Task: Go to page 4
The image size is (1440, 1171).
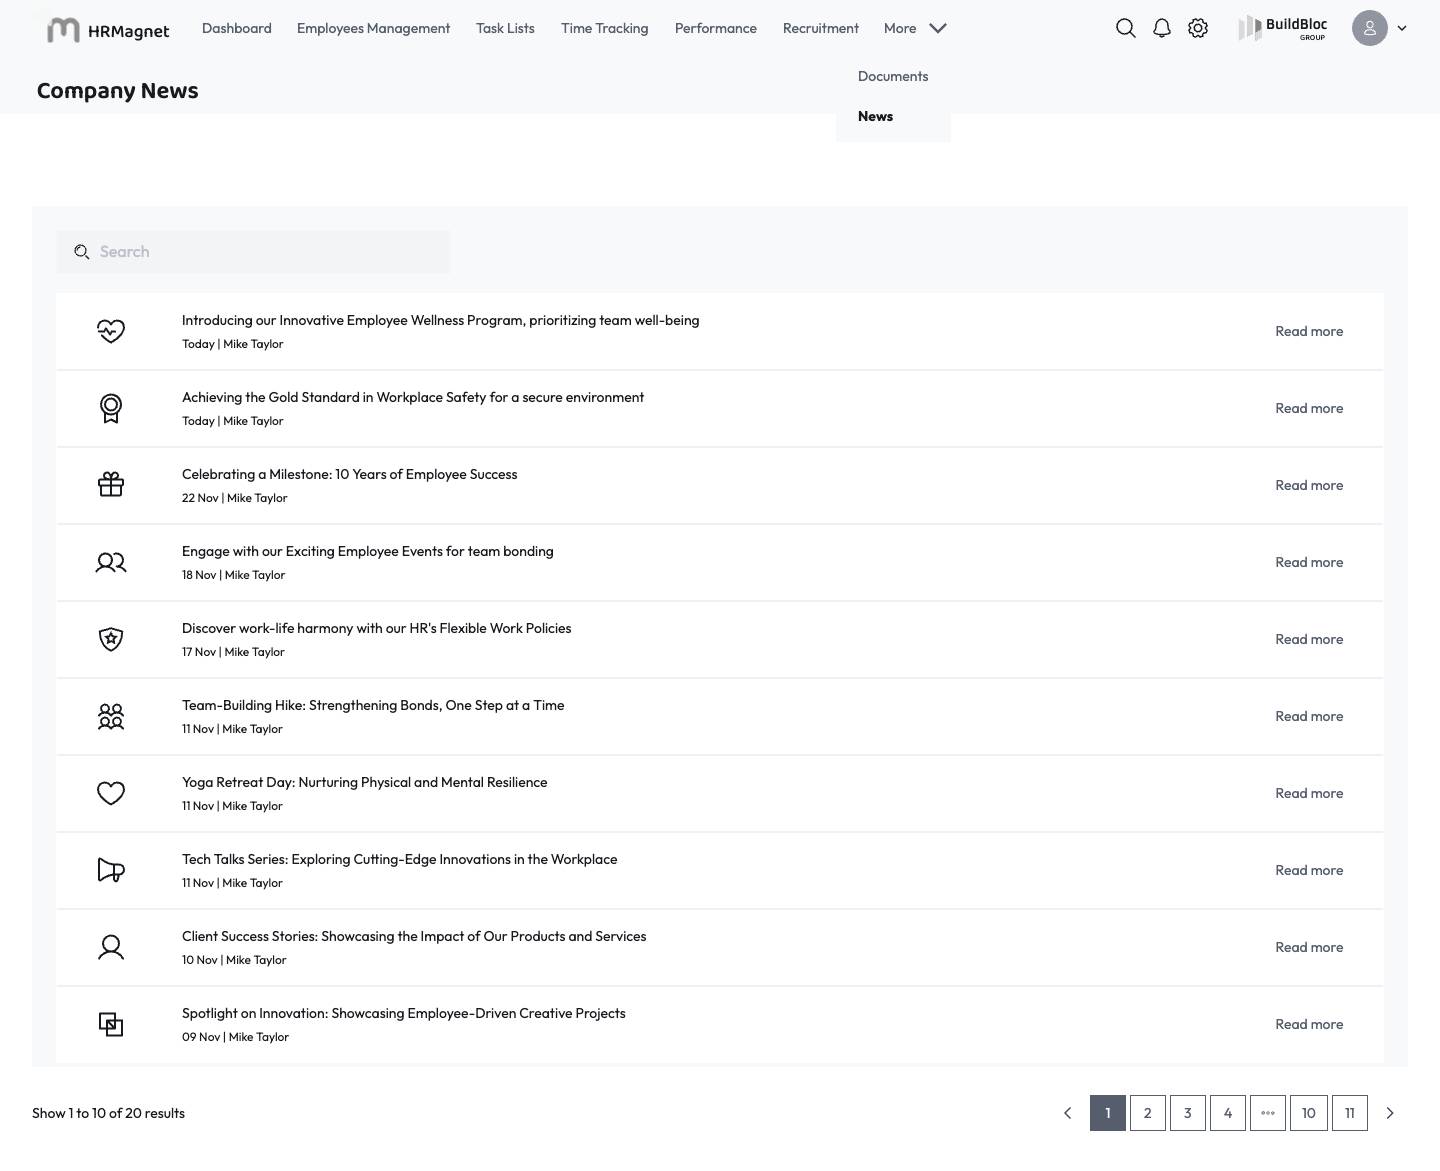Action: (1228, 1113)
